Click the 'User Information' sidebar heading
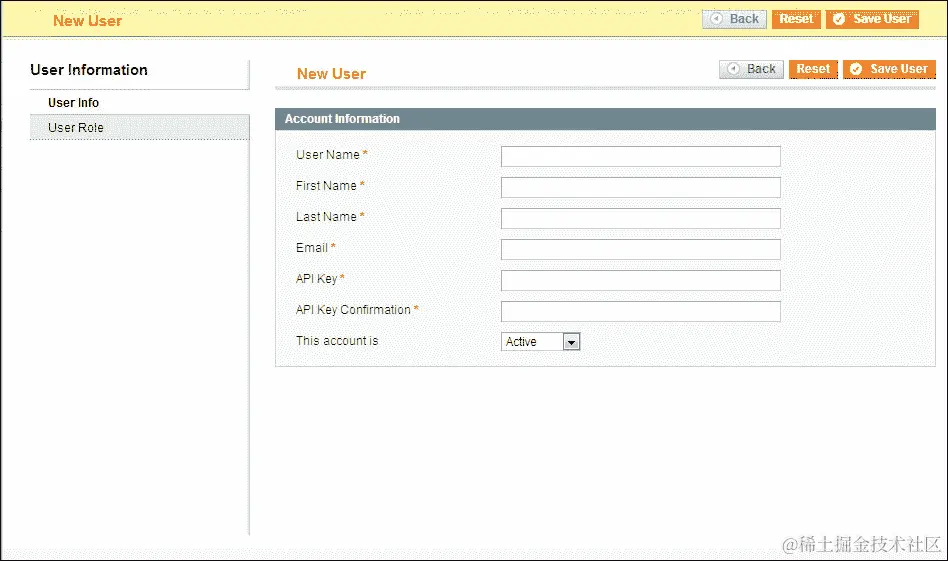This screenshot has width=948, height=561. [89, 70]
